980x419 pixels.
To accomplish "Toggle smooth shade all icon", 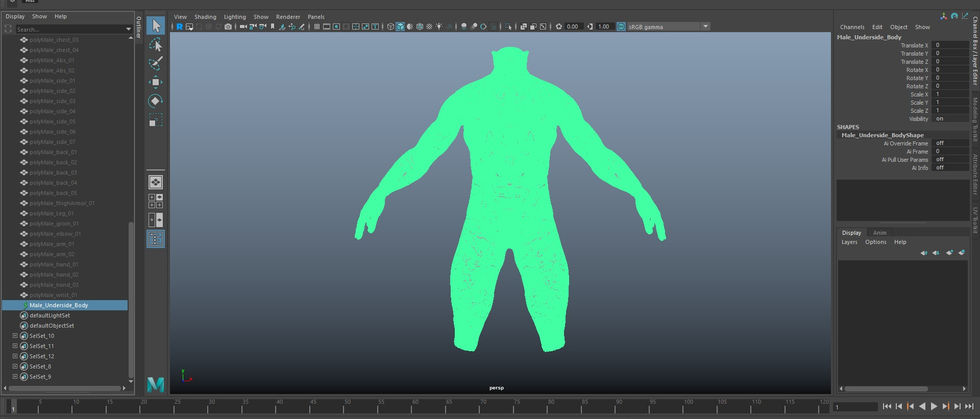I will click(400, 27).
